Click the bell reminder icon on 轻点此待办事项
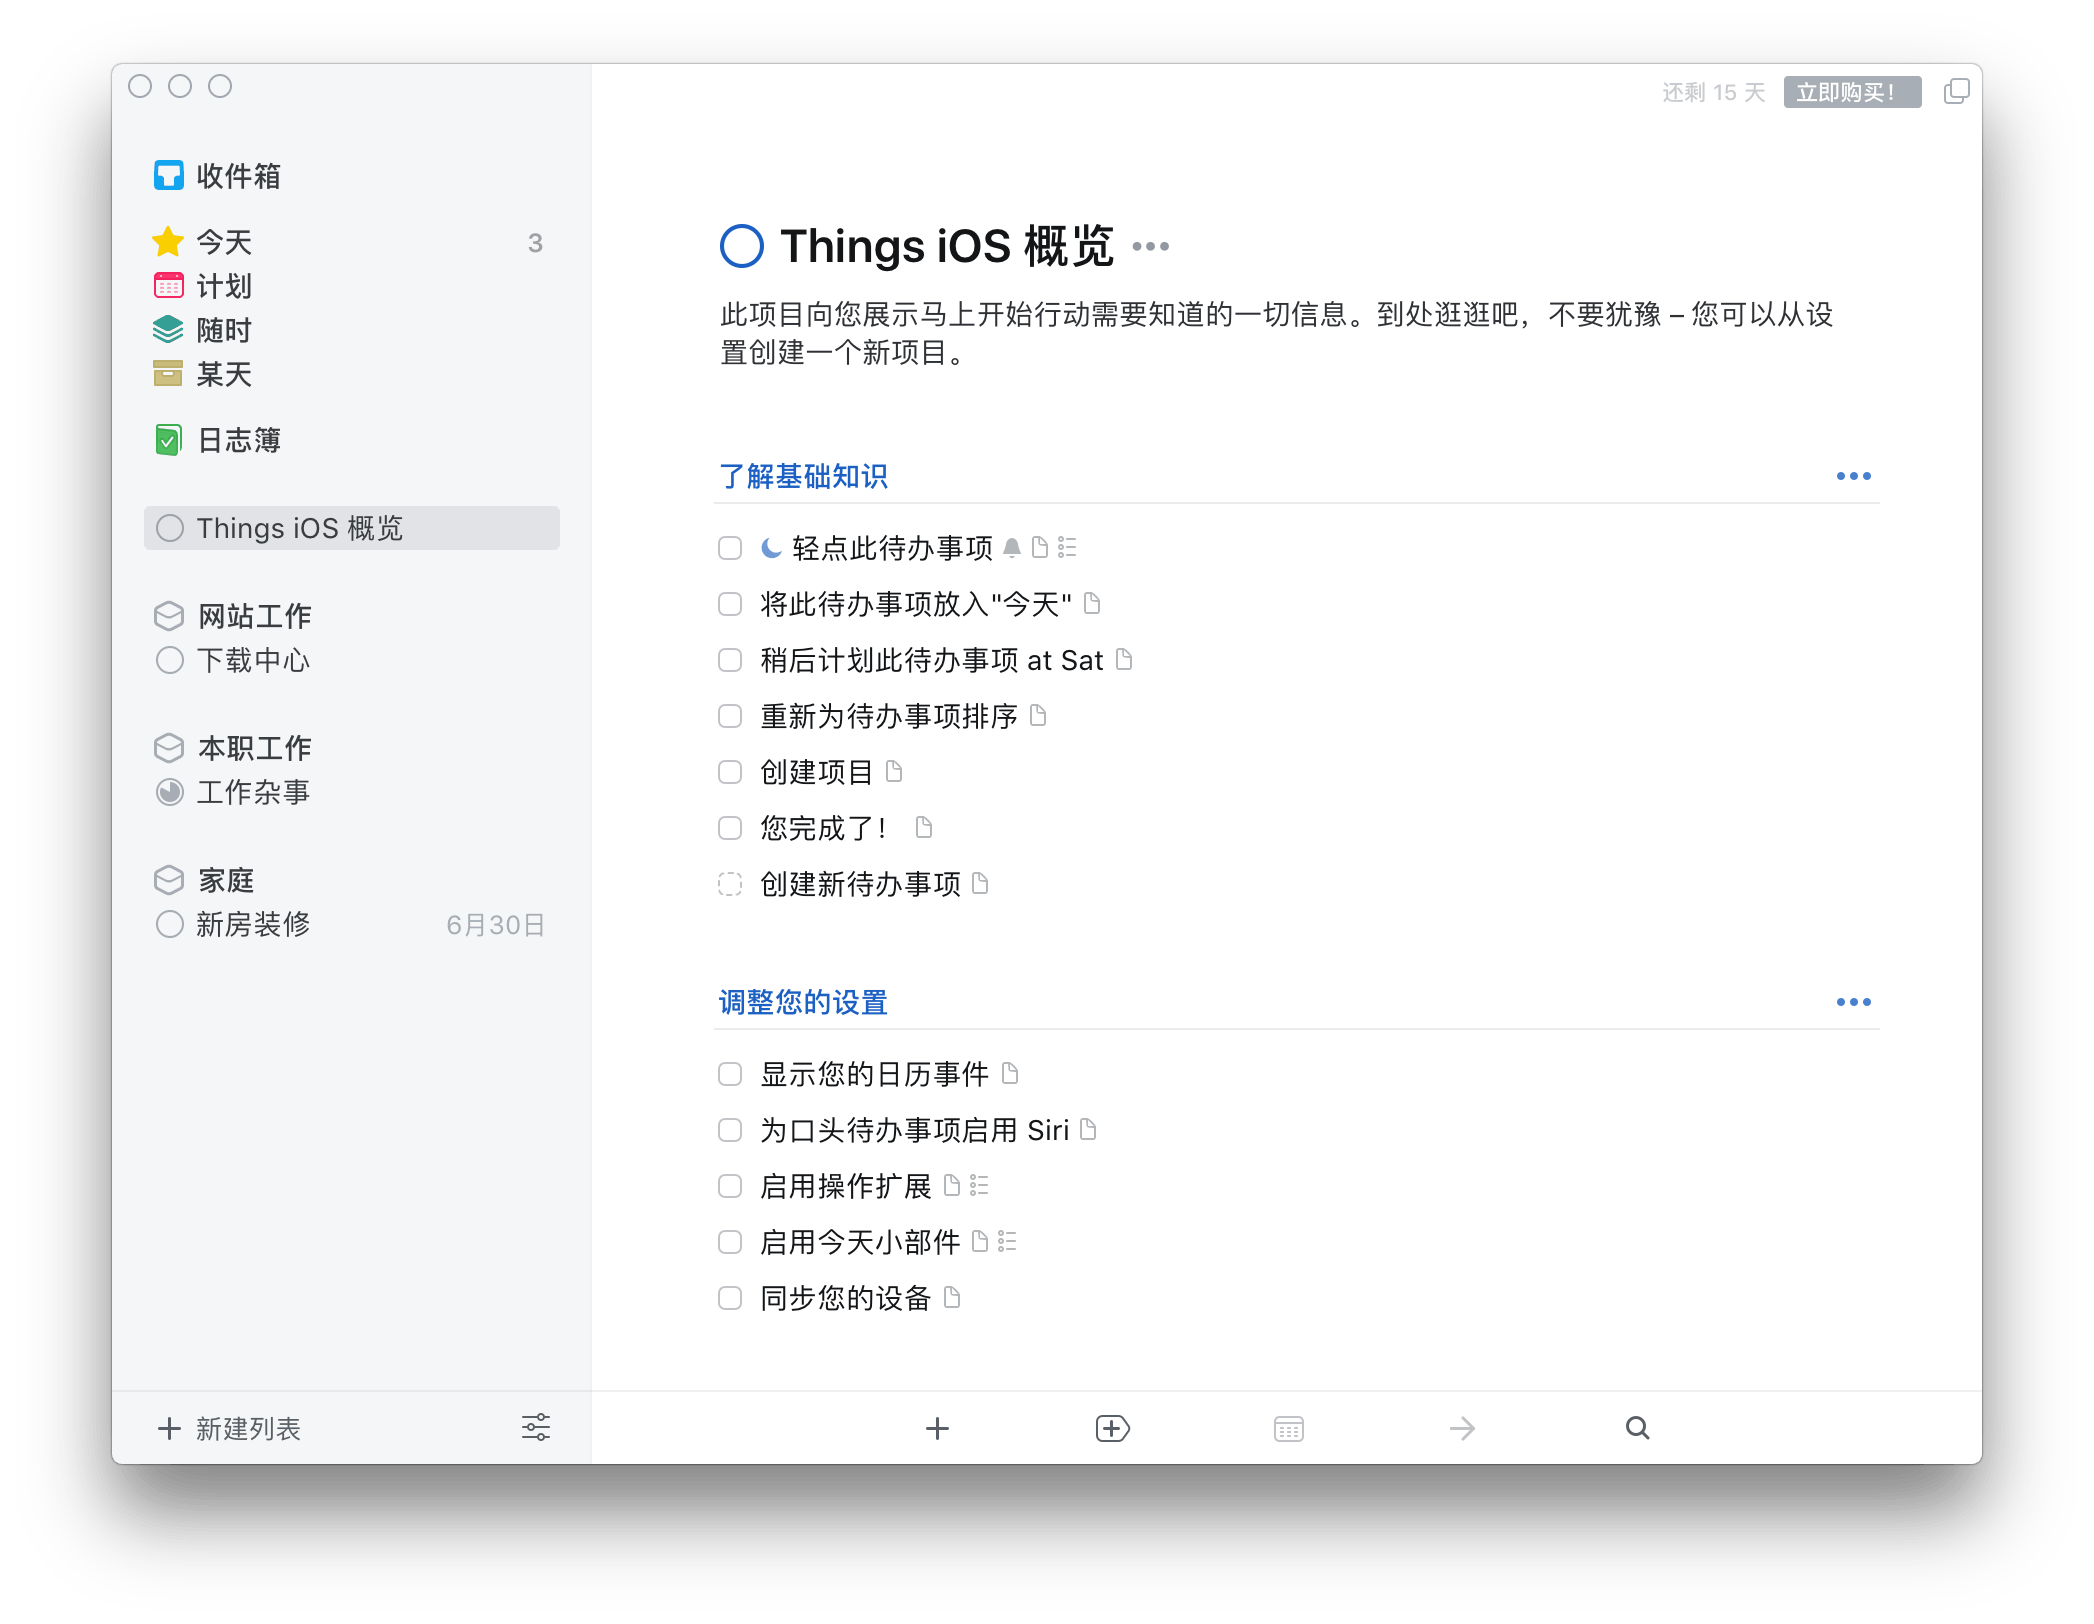This screenshot has height=1624, width=2094. [1012, 547]
